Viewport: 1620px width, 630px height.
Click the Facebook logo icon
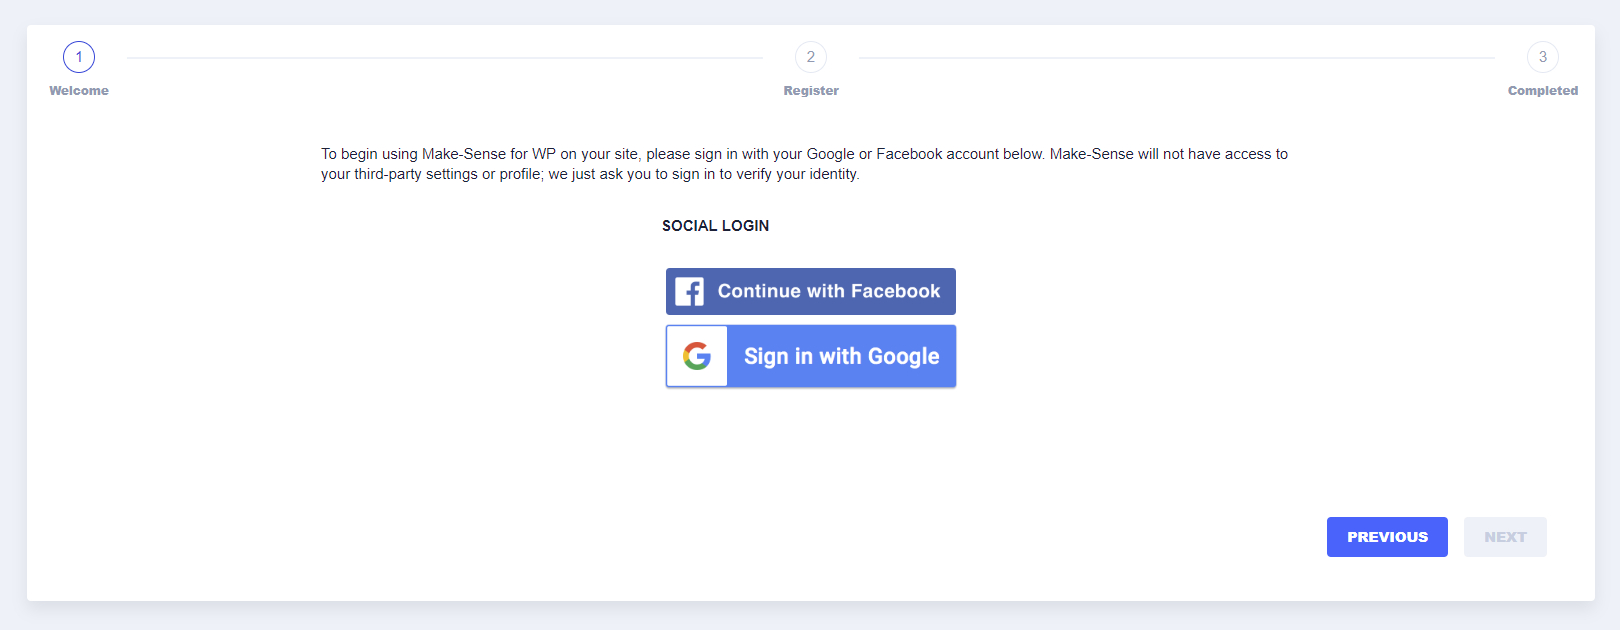pyautogui.click(x=689, y=291)
